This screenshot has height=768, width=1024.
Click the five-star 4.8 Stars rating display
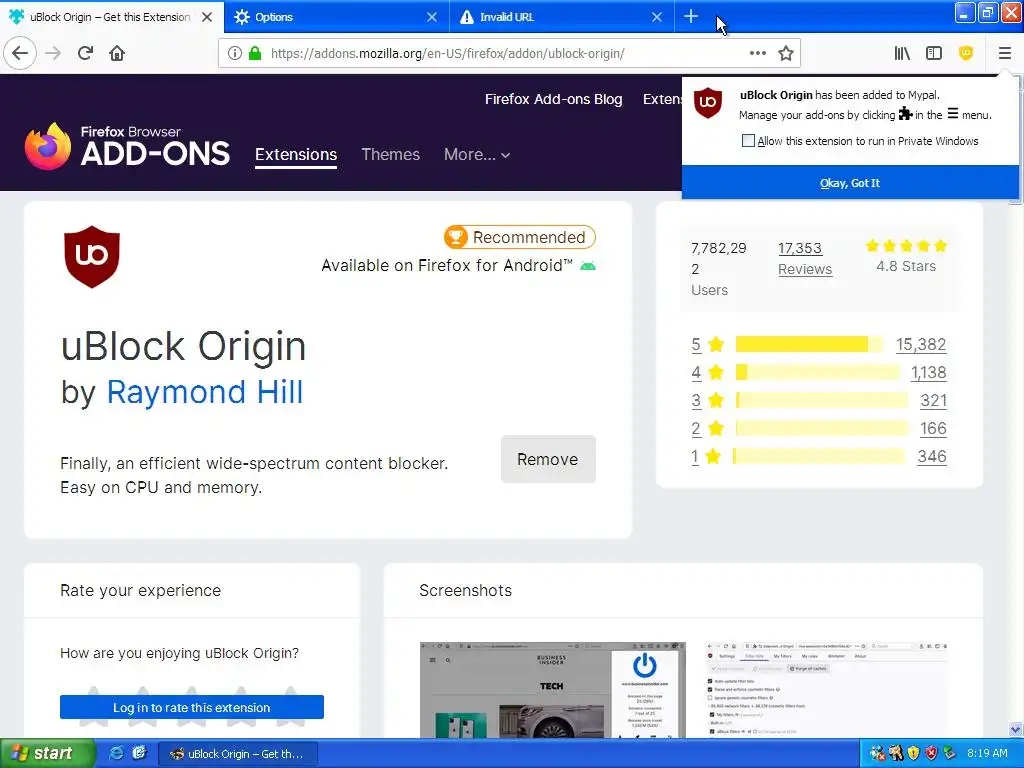pyautogui.click(x=906, y=256)
